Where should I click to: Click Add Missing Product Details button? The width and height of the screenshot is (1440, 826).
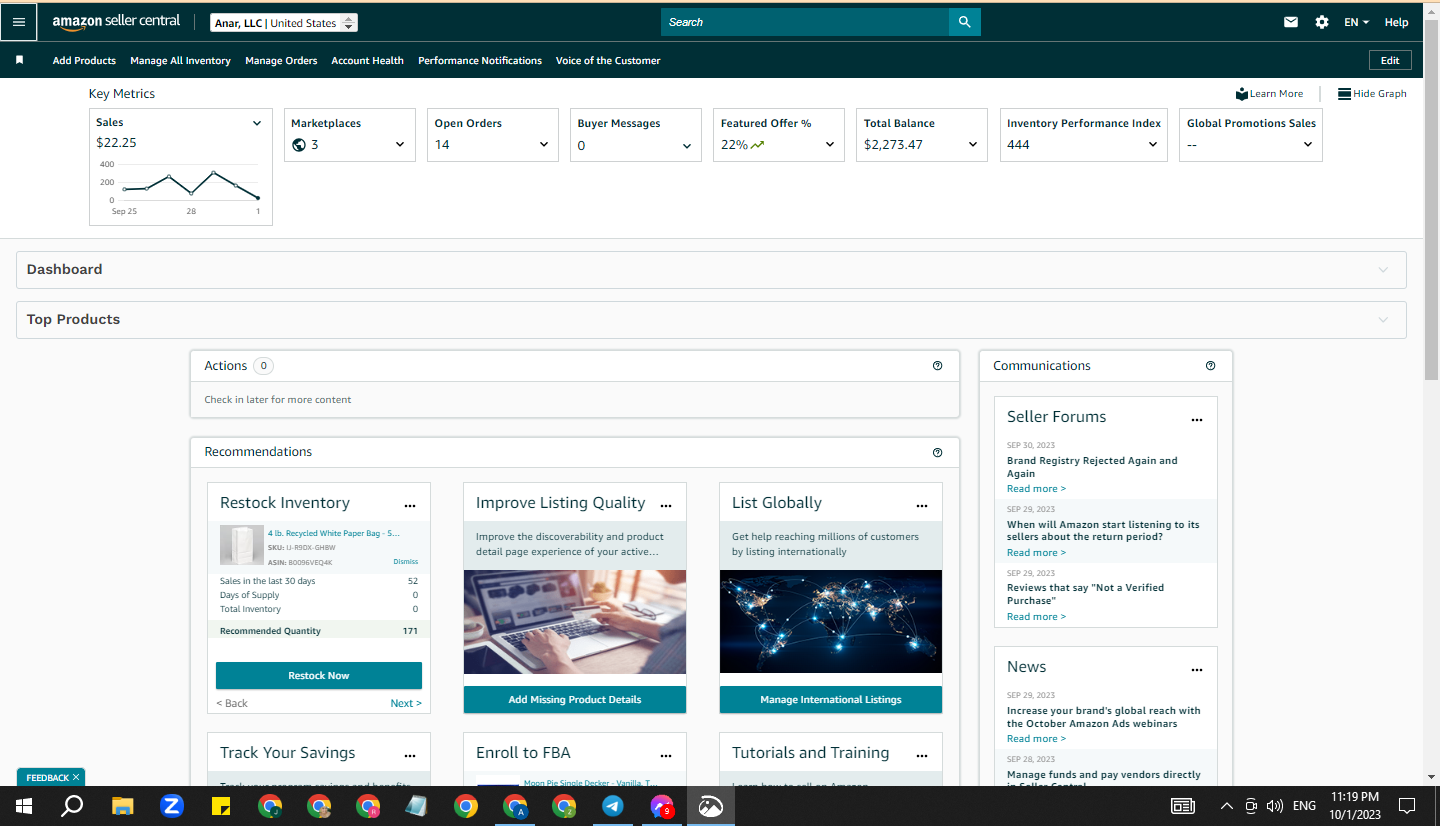tap(575, 700)
